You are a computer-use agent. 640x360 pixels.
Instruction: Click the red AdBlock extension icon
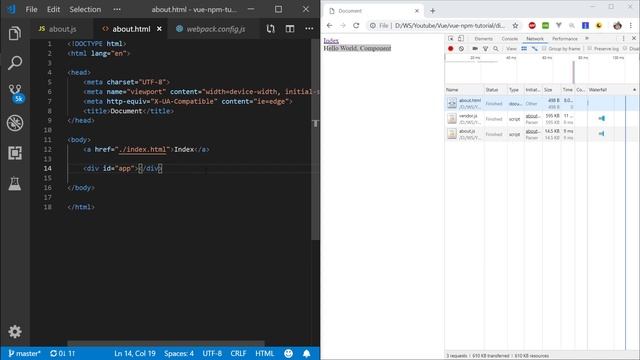tap(532, 25)
